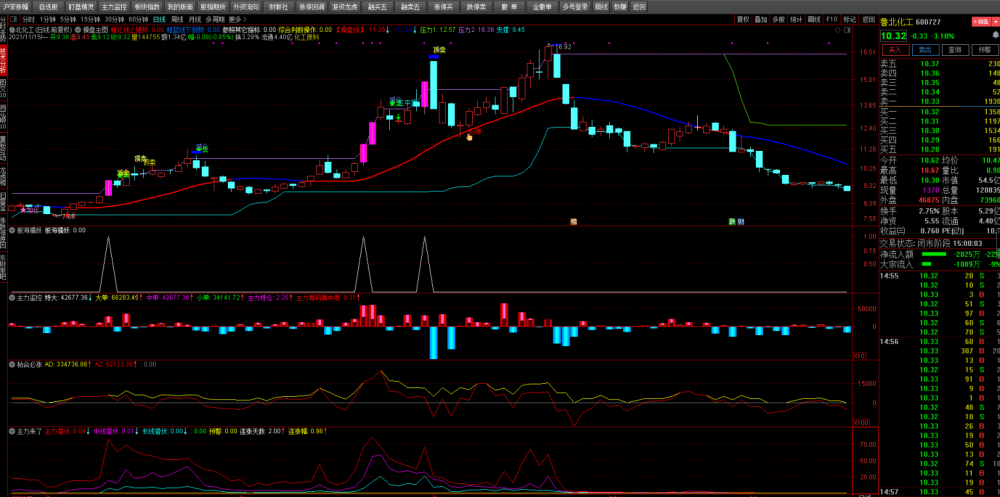The height and width of the screenshot is (497, 1000).
Task: Click the 卖一 ask price 10.33
Action: pos(929,101)
